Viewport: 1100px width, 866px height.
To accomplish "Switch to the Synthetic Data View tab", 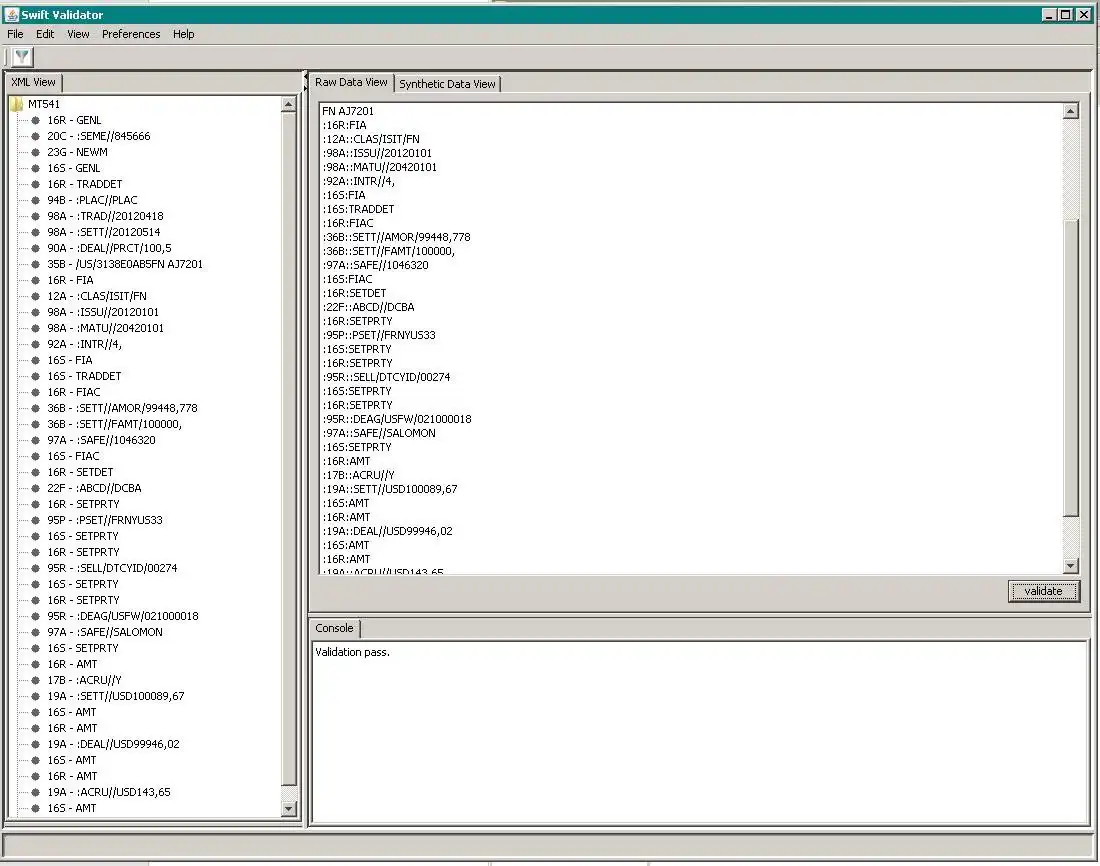I will [447, 84].
